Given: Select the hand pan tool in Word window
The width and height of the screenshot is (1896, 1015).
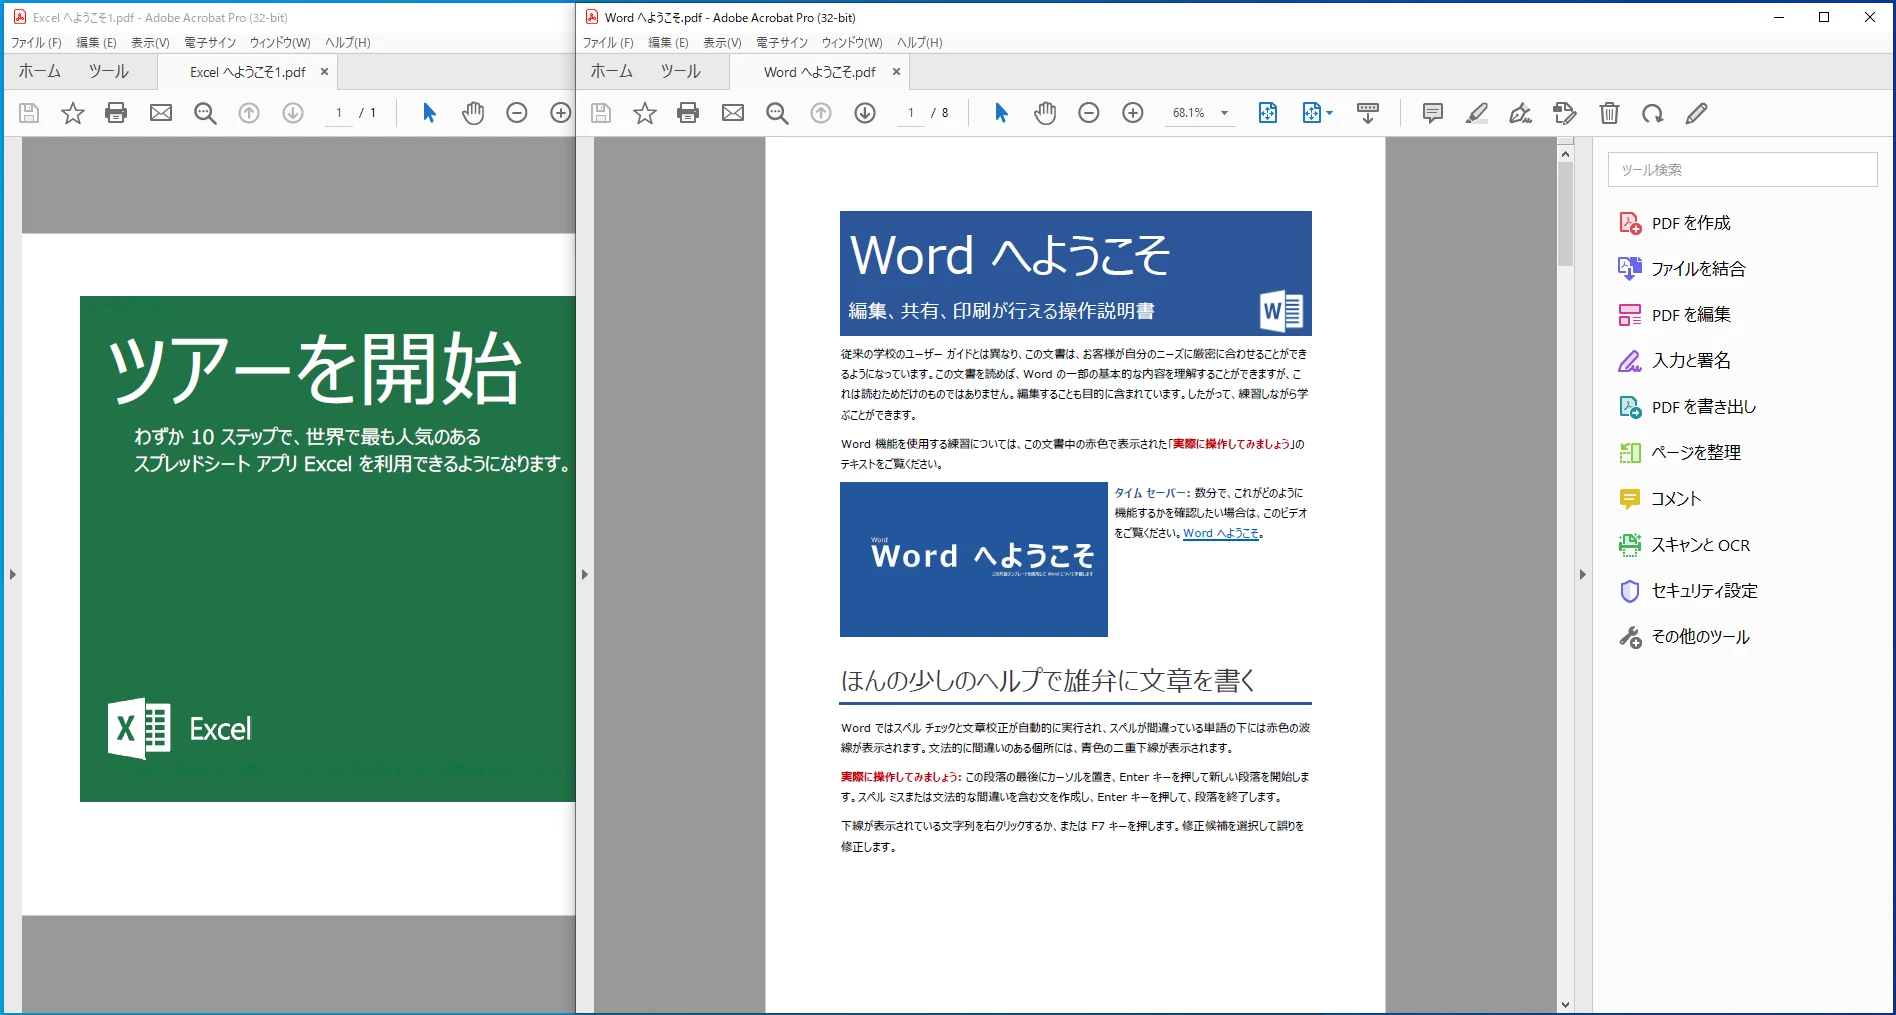Looking at the screenshot, I should [1045, 113].
